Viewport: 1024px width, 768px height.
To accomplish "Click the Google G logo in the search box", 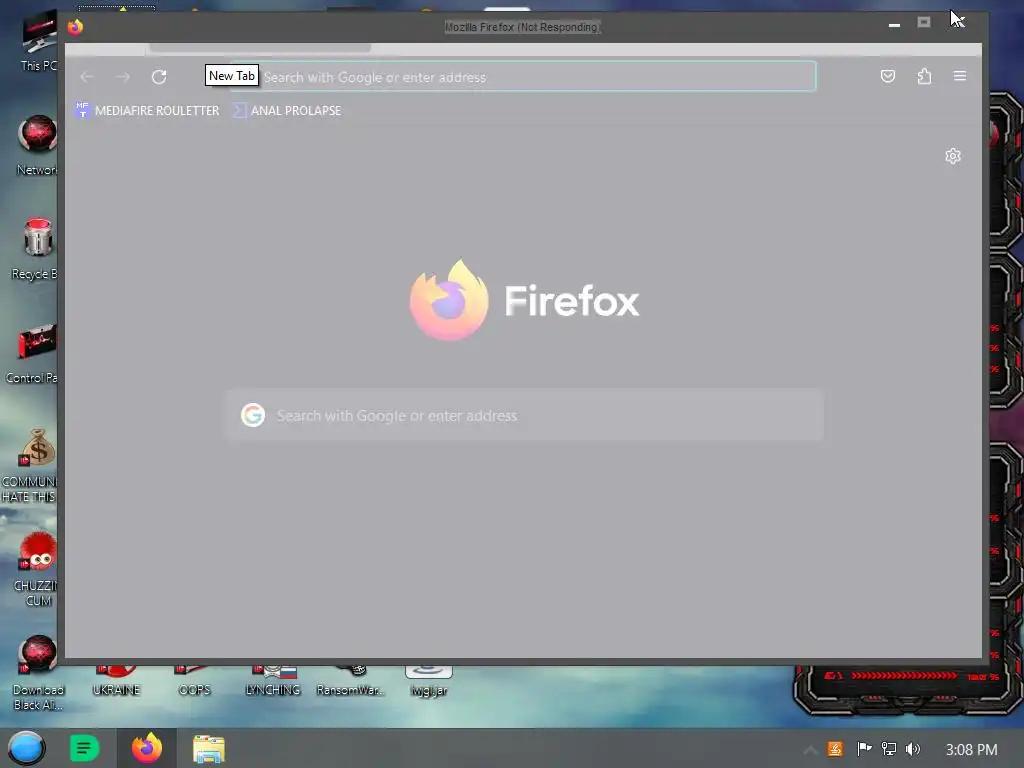I will click(x=253, y=415).
